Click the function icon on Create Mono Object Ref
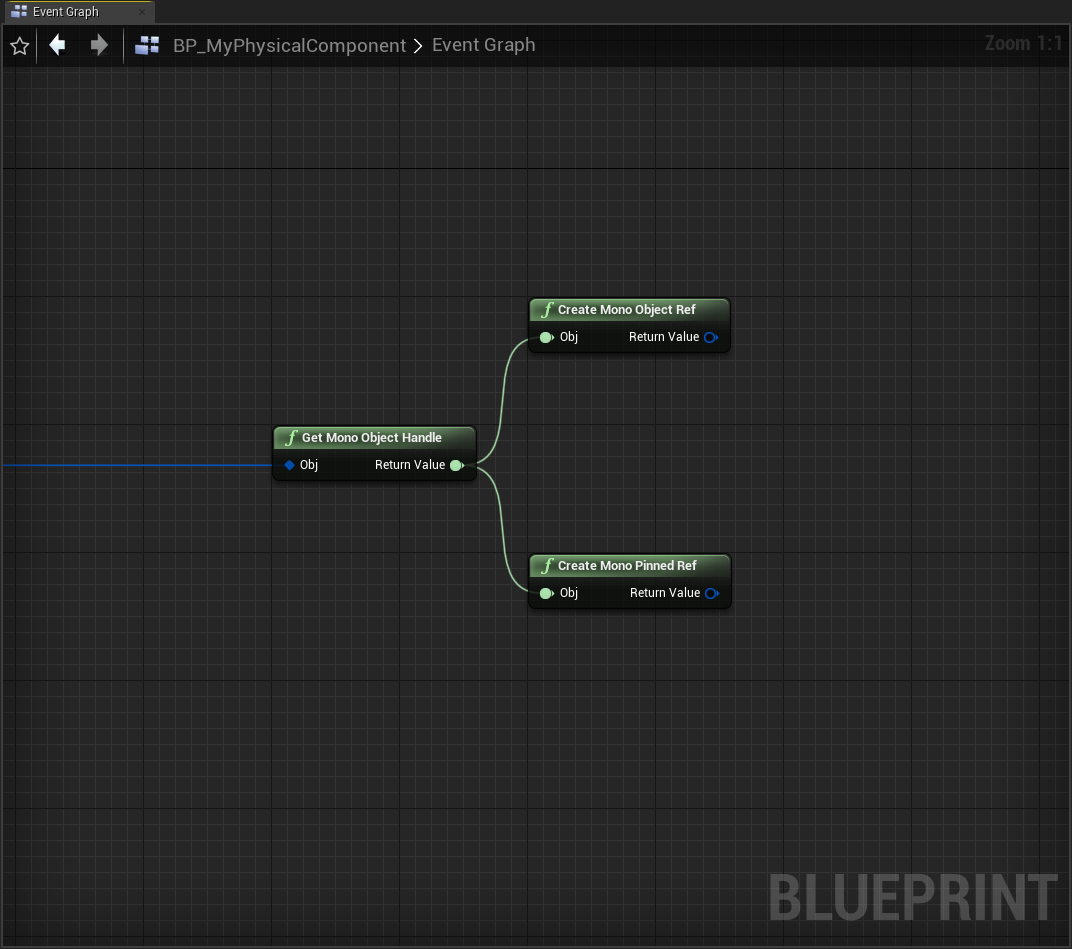 pyautogui.click(x=547, y=310)
